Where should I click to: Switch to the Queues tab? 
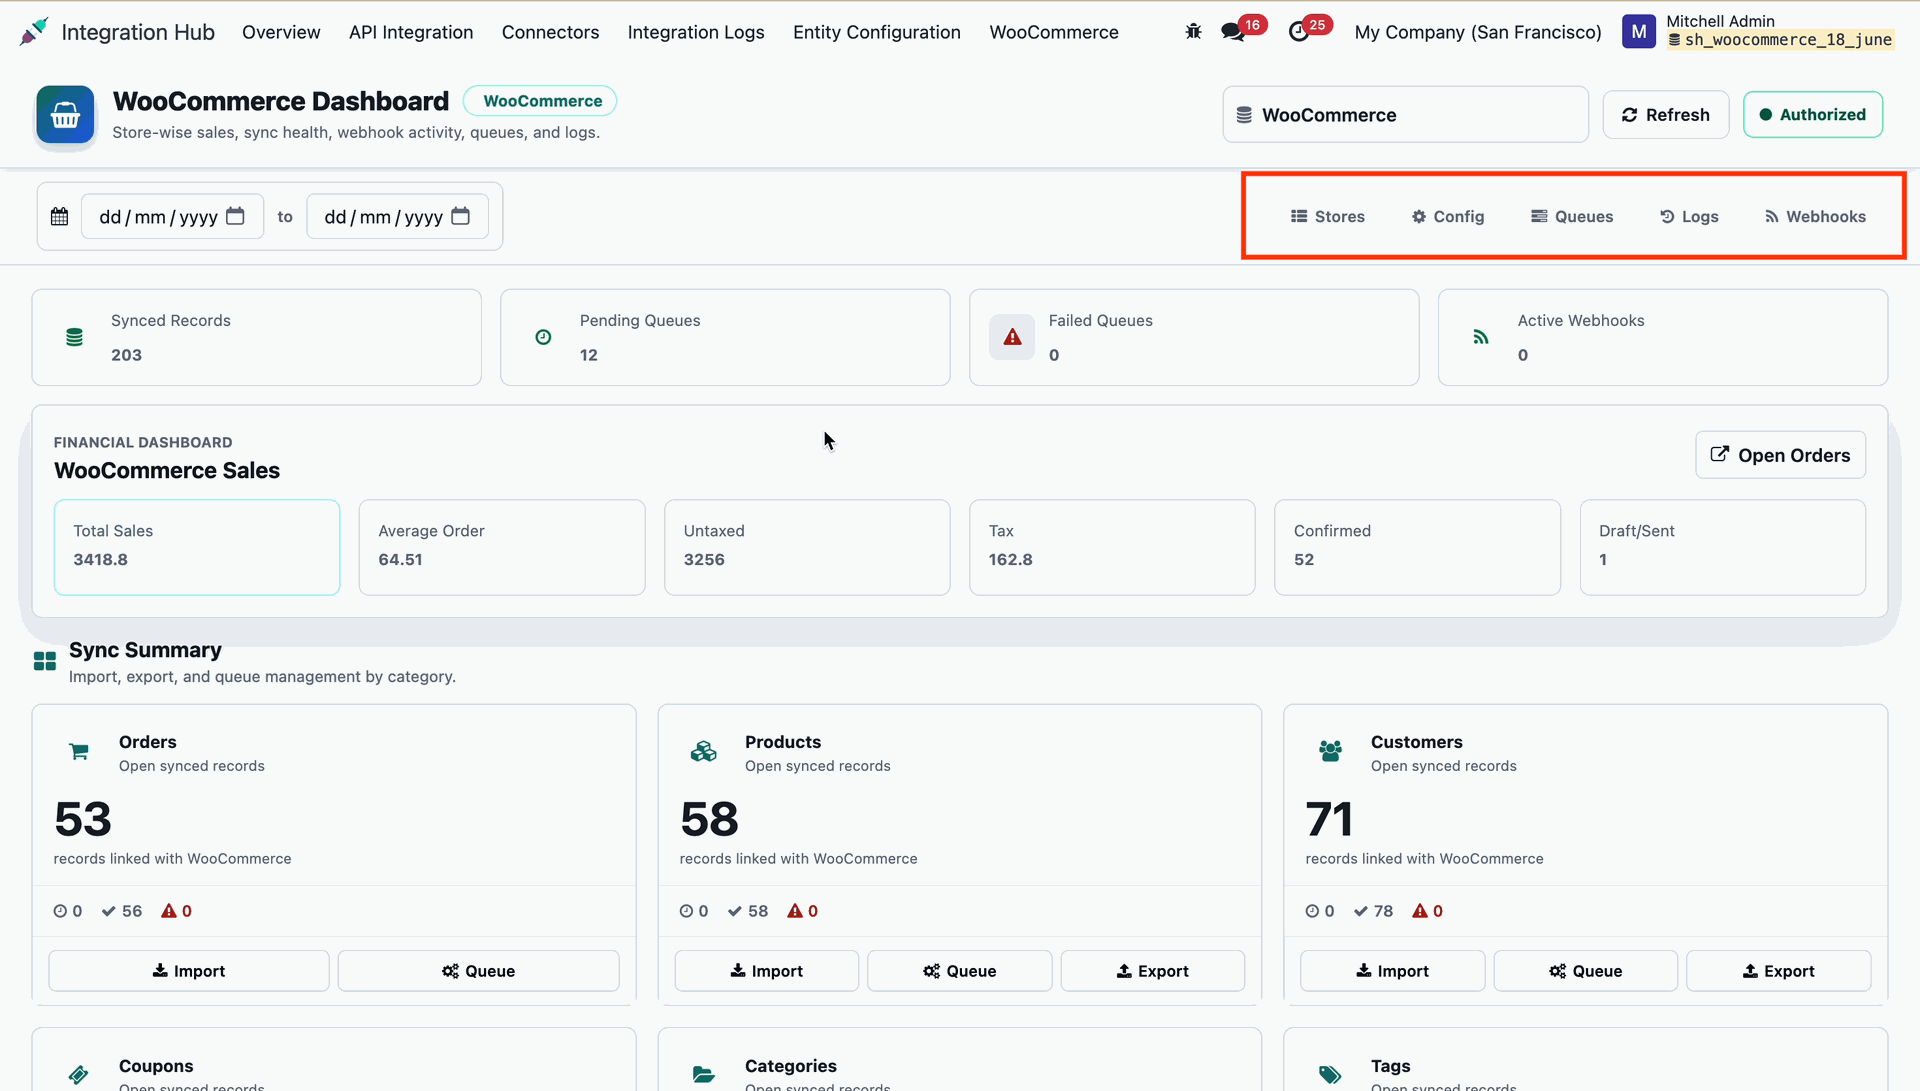(x=1572, y=216)
